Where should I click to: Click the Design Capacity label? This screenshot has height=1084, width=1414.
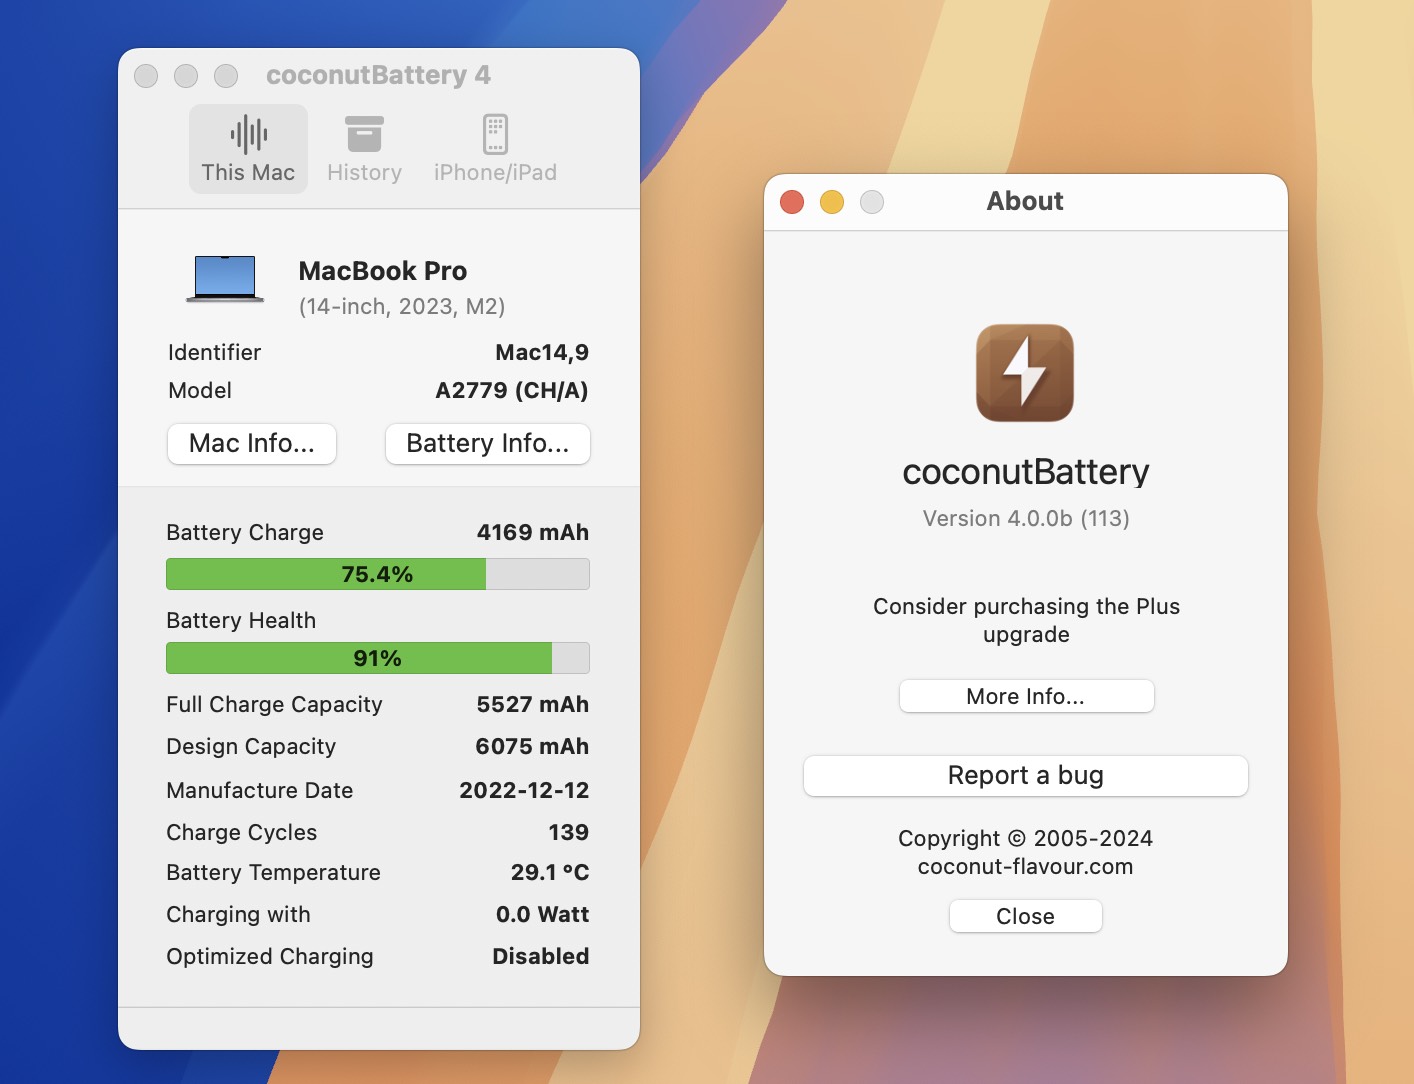[251, 746]
